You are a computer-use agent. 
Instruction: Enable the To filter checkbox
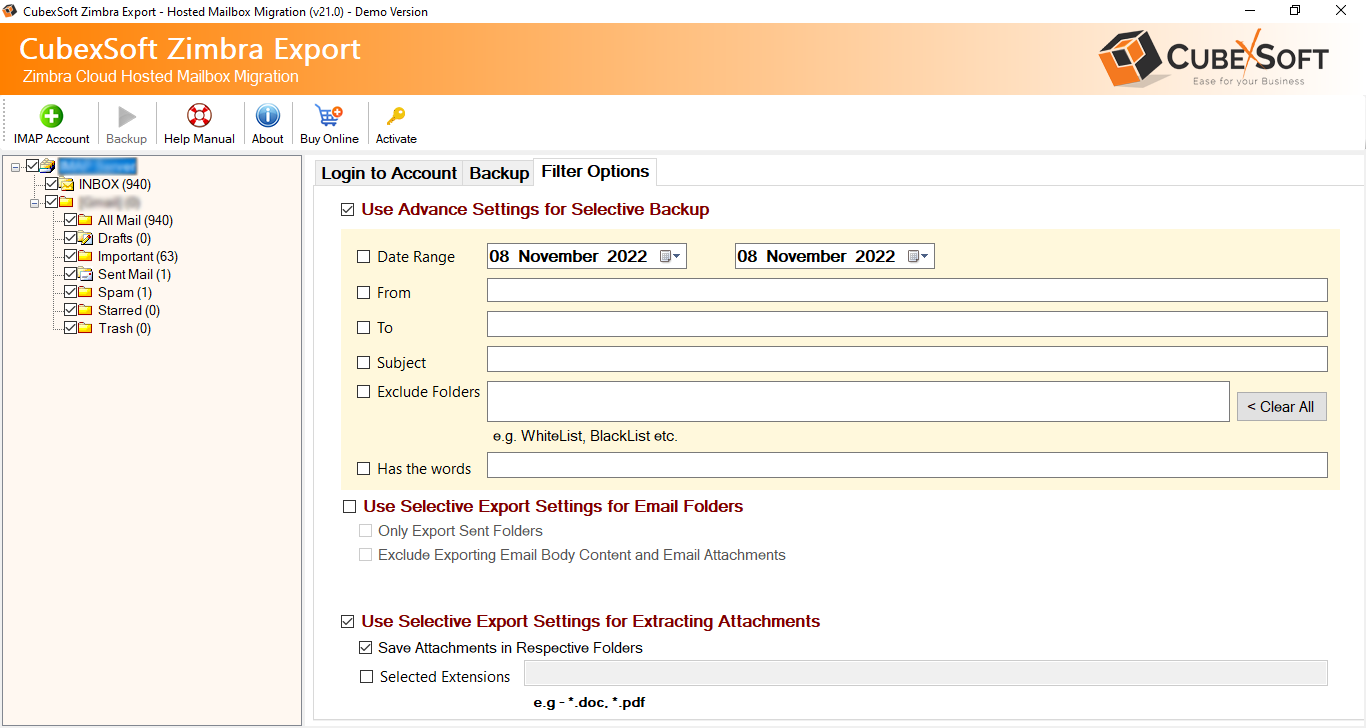(x=364, y=328)
